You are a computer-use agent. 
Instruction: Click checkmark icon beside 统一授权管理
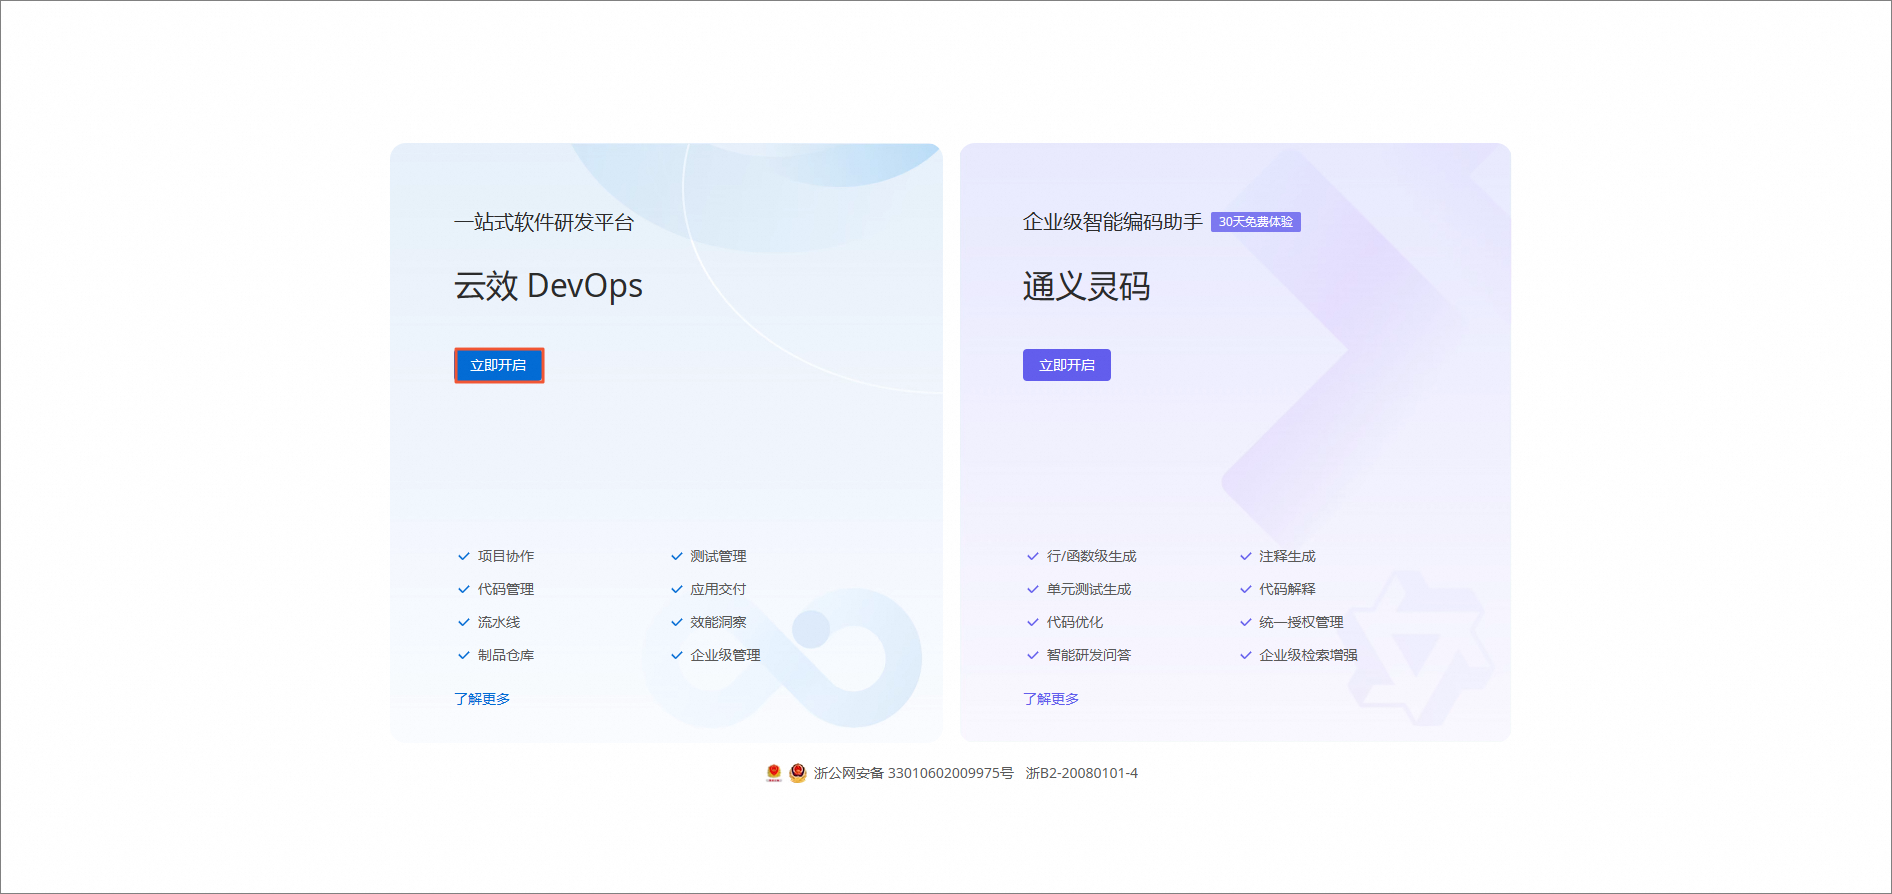pos(1246,622)
